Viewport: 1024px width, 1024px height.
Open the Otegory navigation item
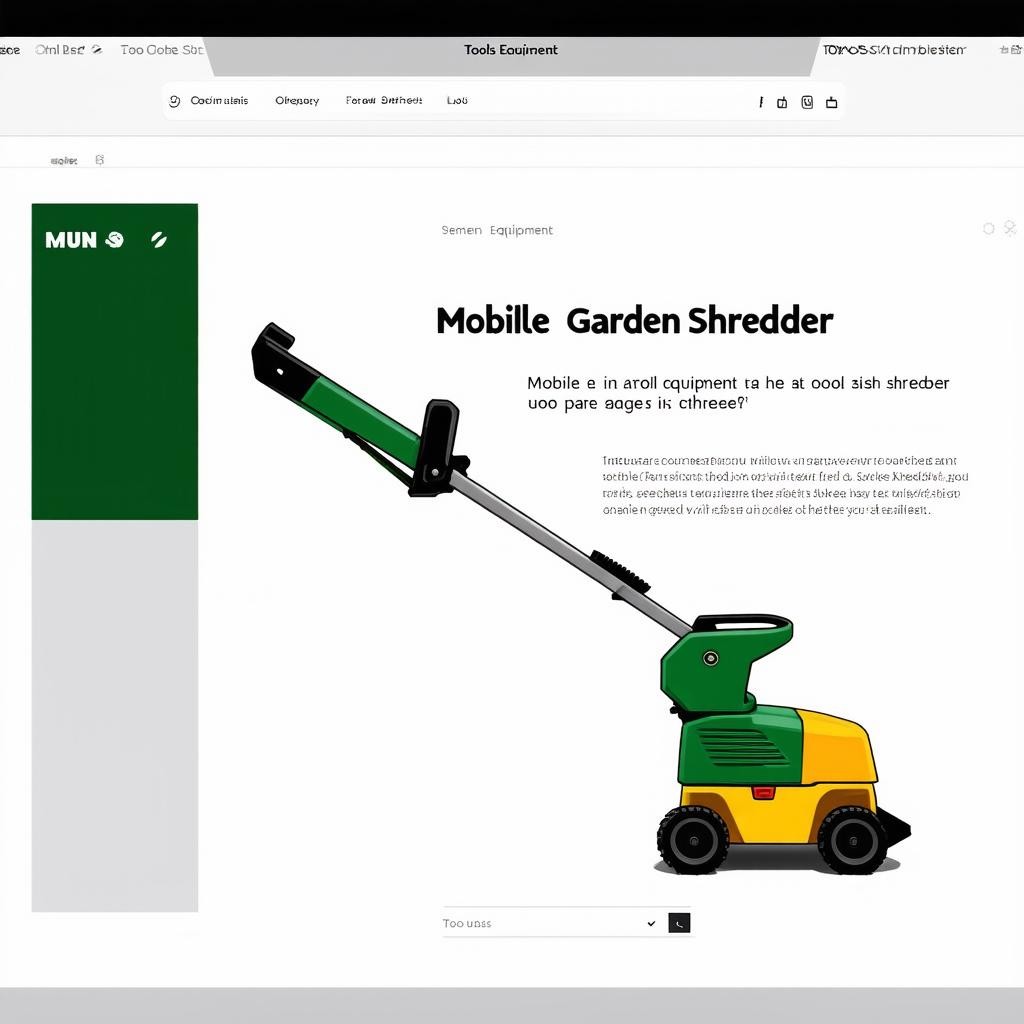(297, 101)
